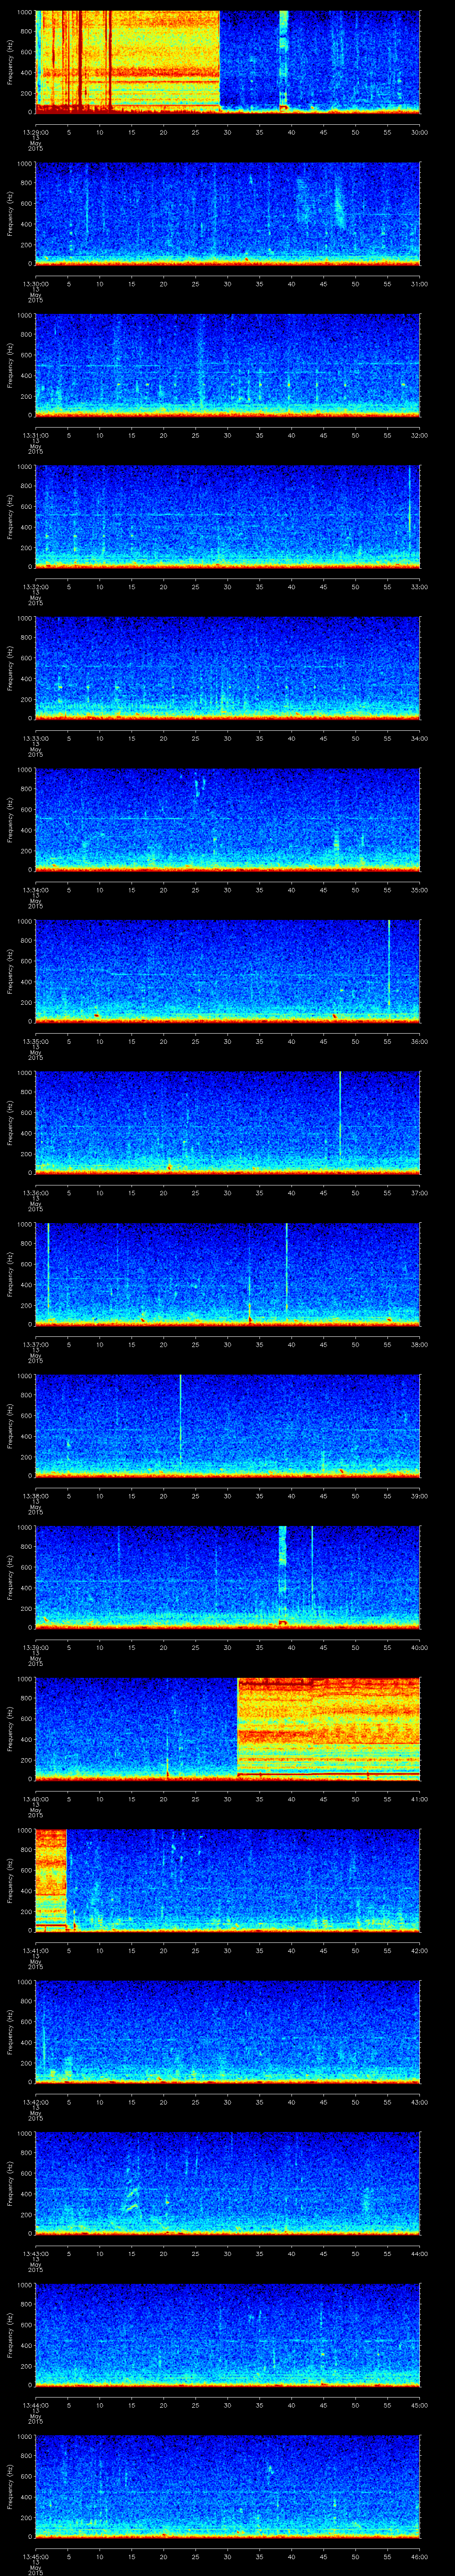Click the 13:37:00 start time label
The image size is (455, 2576).
click(x=35, y=1344)
